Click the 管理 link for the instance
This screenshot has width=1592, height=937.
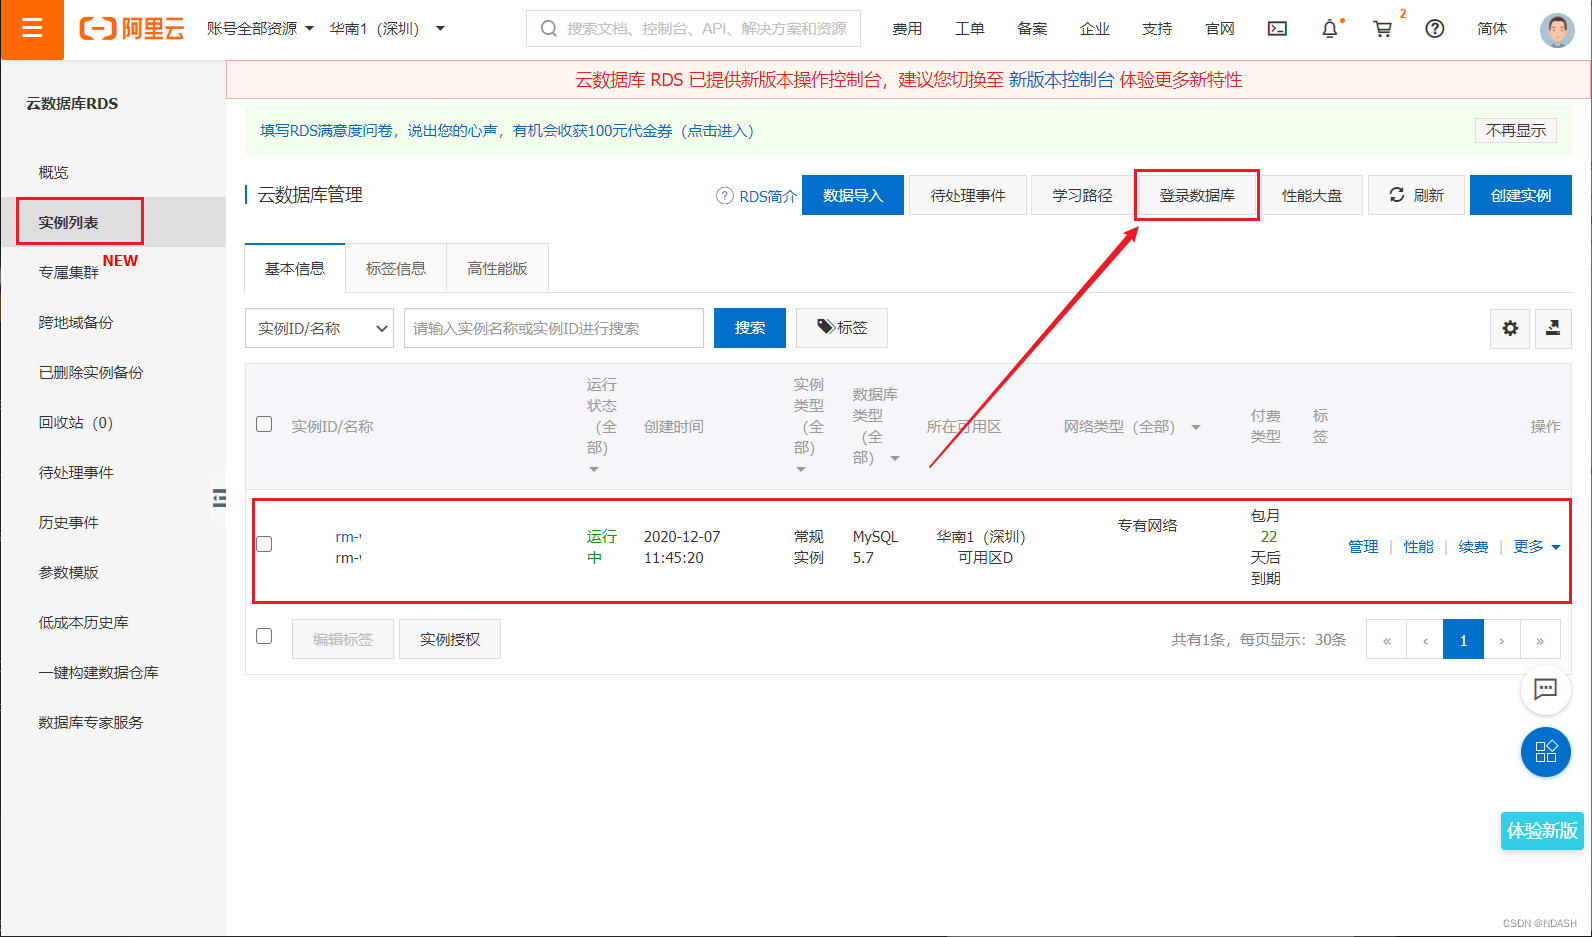[1363, 547]
